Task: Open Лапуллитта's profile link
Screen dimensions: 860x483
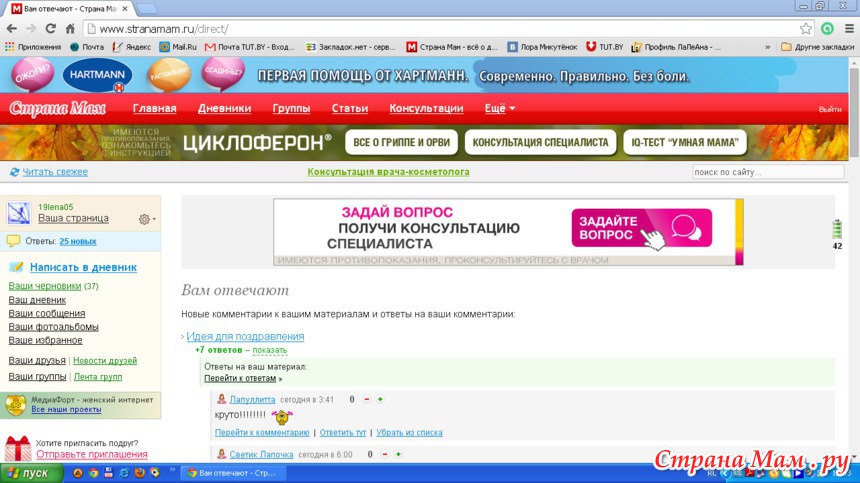Action: click(252, 400)
